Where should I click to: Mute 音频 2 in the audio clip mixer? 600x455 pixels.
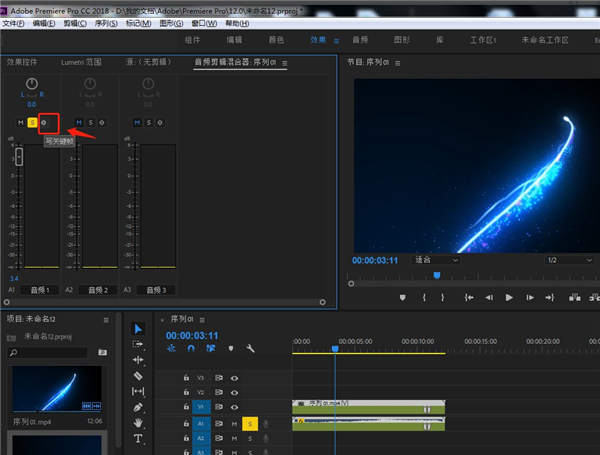point(77,123)
